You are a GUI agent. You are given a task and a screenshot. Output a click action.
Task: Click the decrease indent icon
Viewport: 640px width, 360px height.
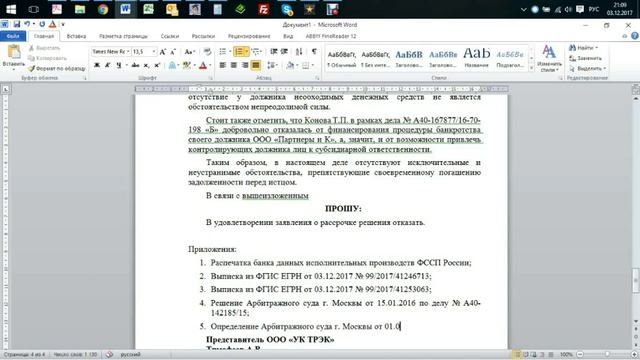274,51
